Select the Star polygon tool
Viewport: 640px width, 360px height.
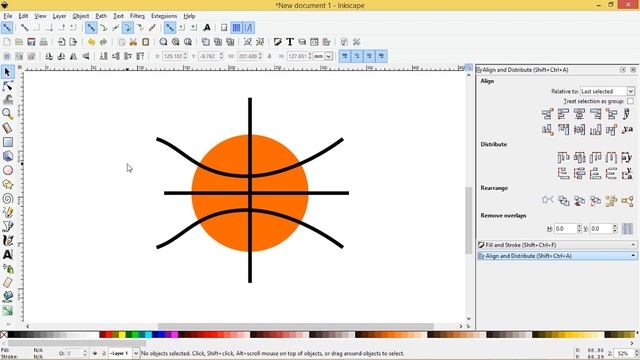[x=7, y=184]
